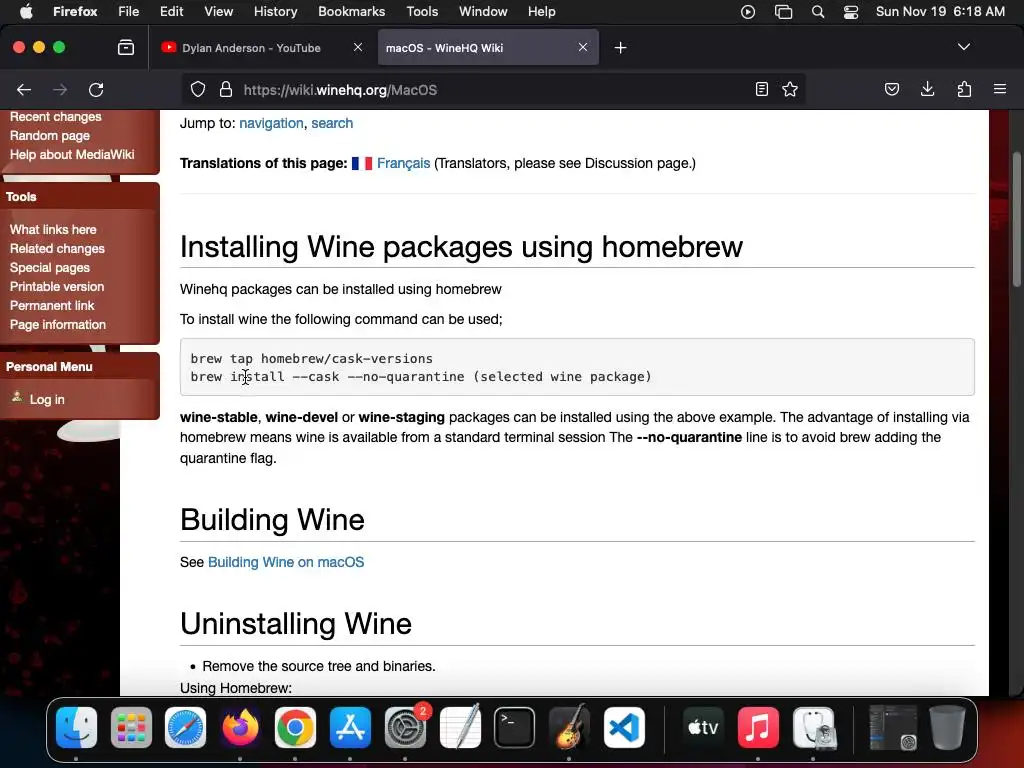Close the macOS - WineHQ Wiki tab
This screenshot has width=1024, height=768.
point(583,47)
